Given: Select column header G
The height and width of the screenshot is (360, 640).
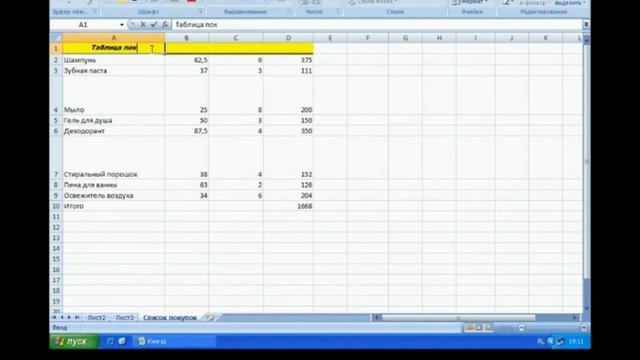Looking at the screenshot, I should click(405, 38).
